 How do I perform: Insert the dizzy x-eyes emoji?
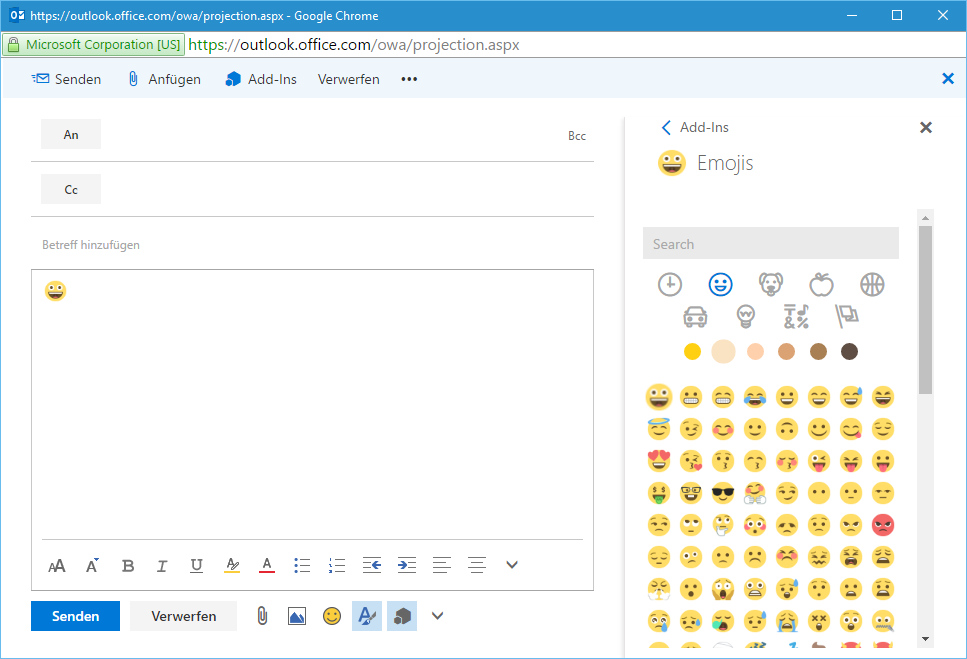[819, 621]
